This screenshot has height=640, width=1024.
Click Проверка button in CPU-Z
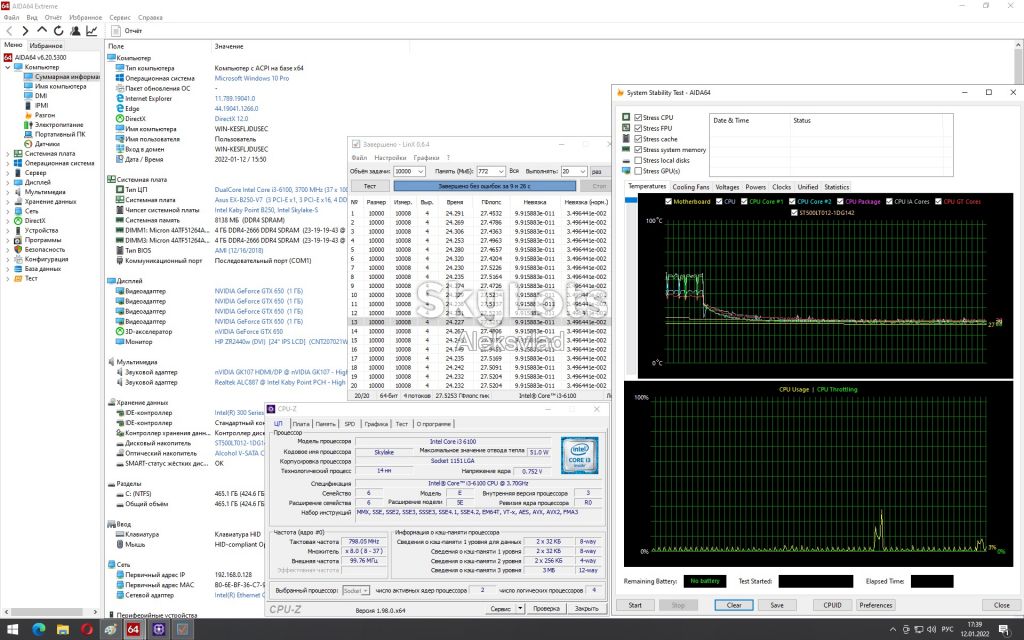click(546, 609)
